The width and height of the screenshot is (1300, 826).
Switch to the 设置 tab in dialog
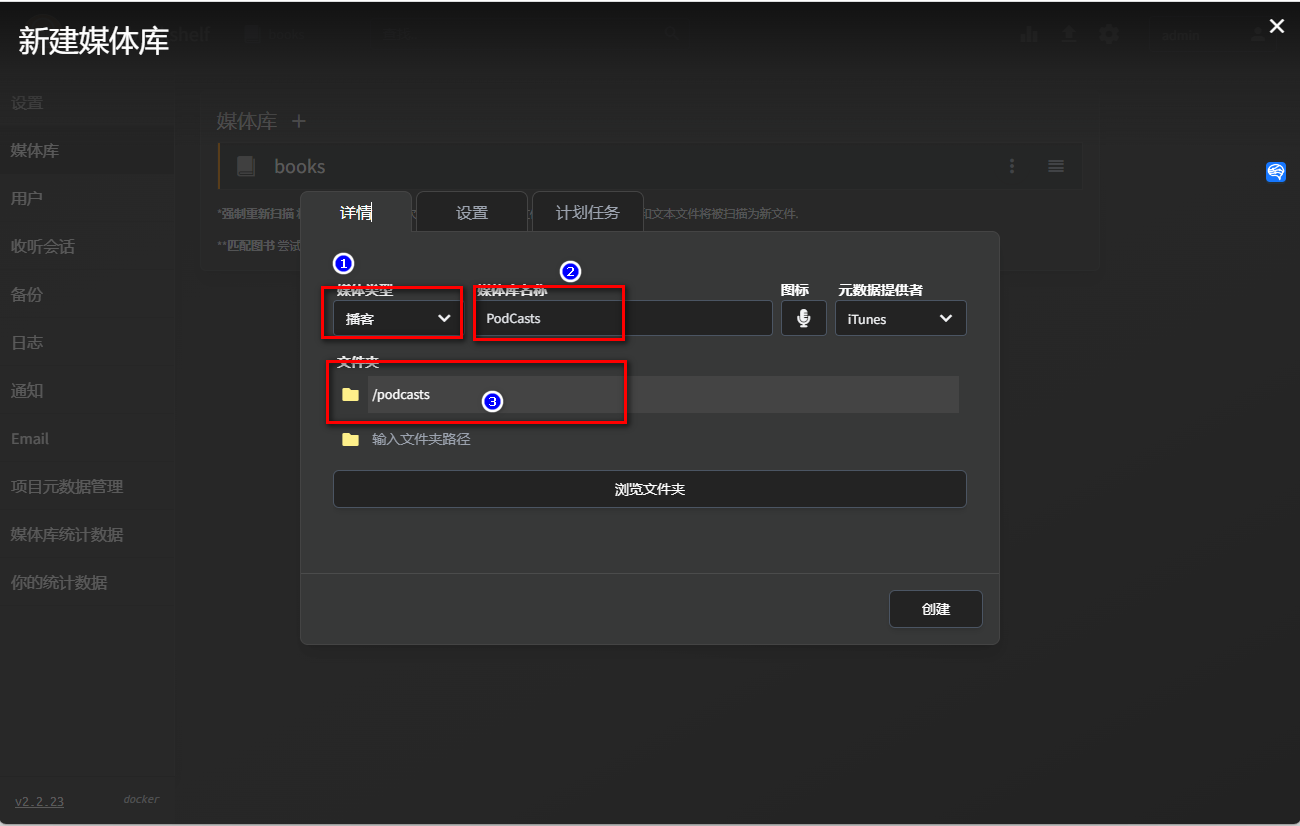[x=472, y=212]
